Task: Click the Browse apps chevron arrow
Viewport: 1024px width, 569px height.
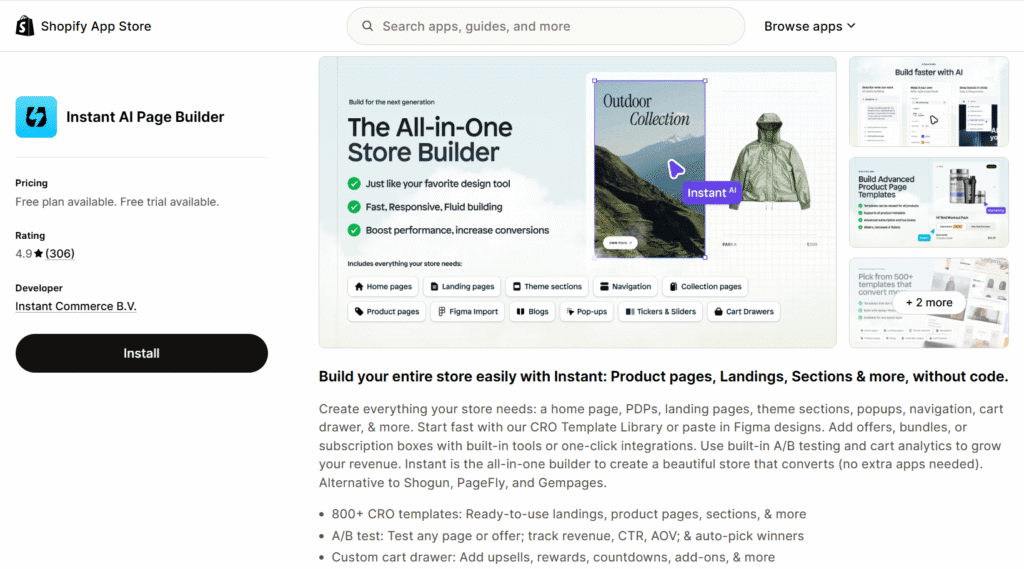Action: point(851,26)
